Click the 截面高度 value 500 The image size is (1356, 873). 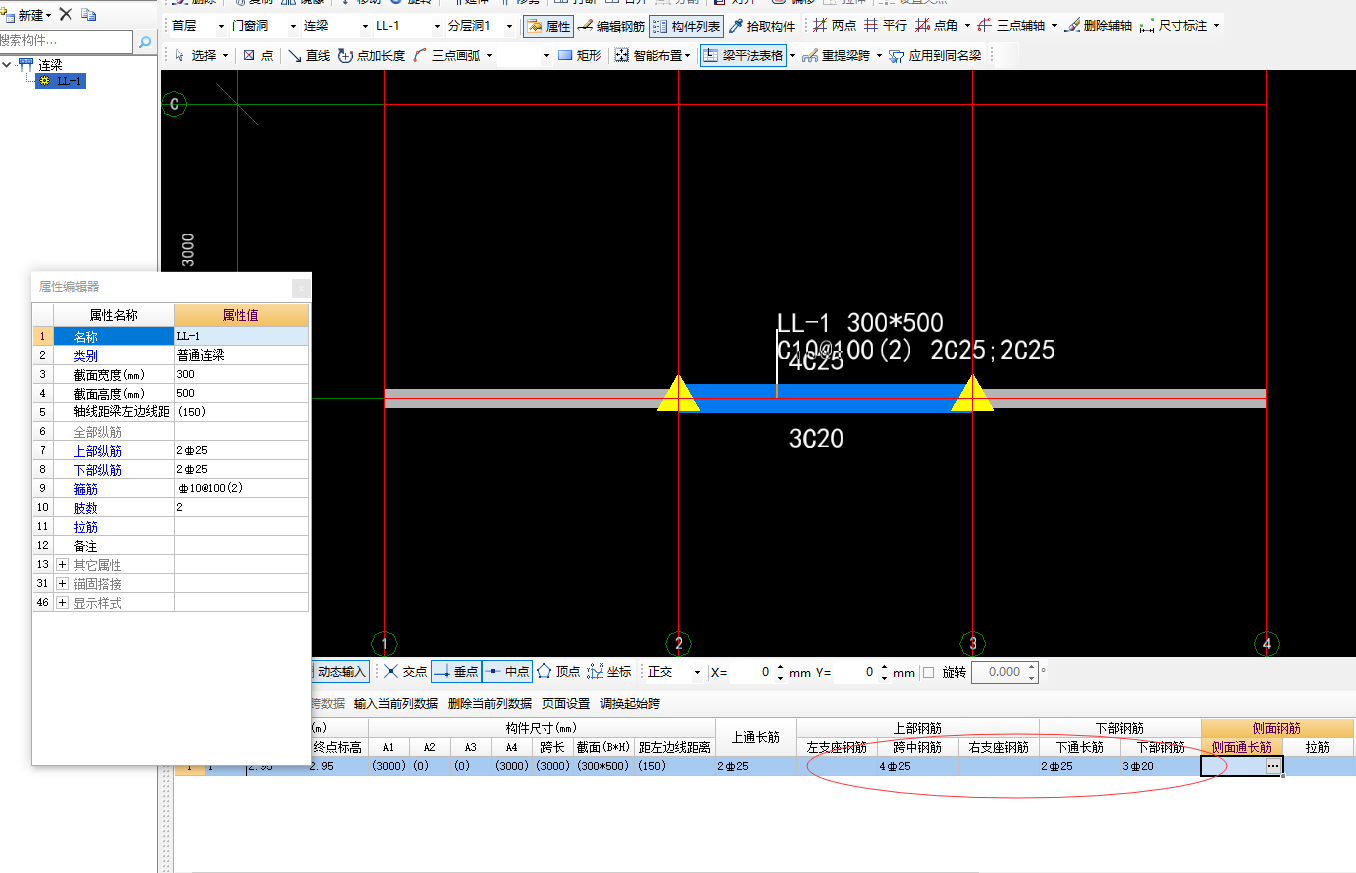(241, 393)
